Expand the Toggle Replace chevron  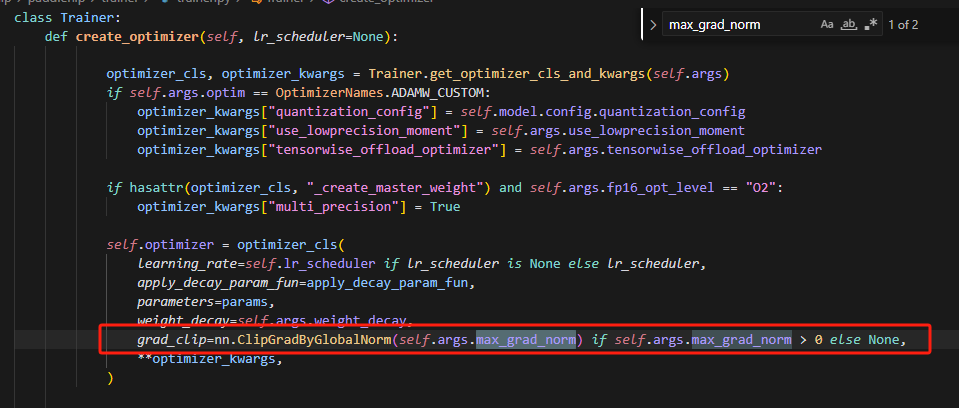click(x=653, y=24)
